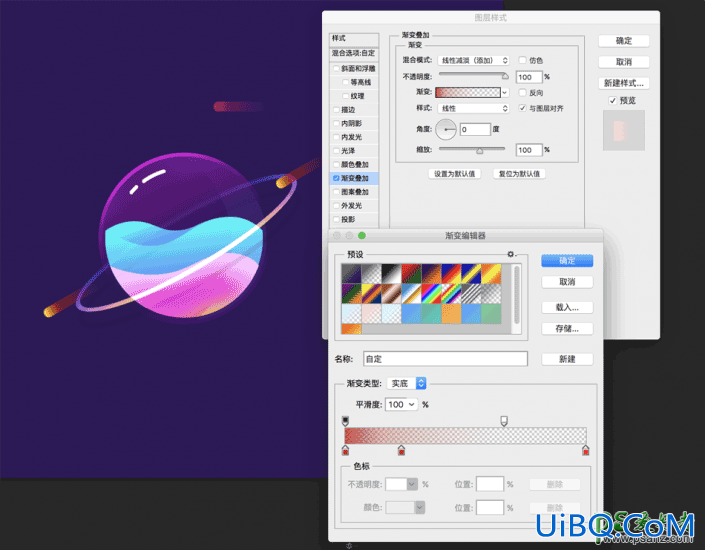Pick the red-to-green gradient preset
This screenshot has width=705, height=550.
411,273
